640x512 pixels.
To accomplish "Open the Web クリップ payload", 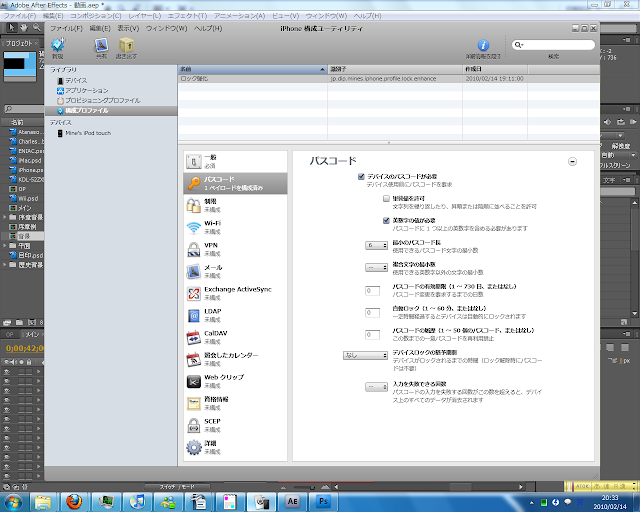I will (235, 381).
